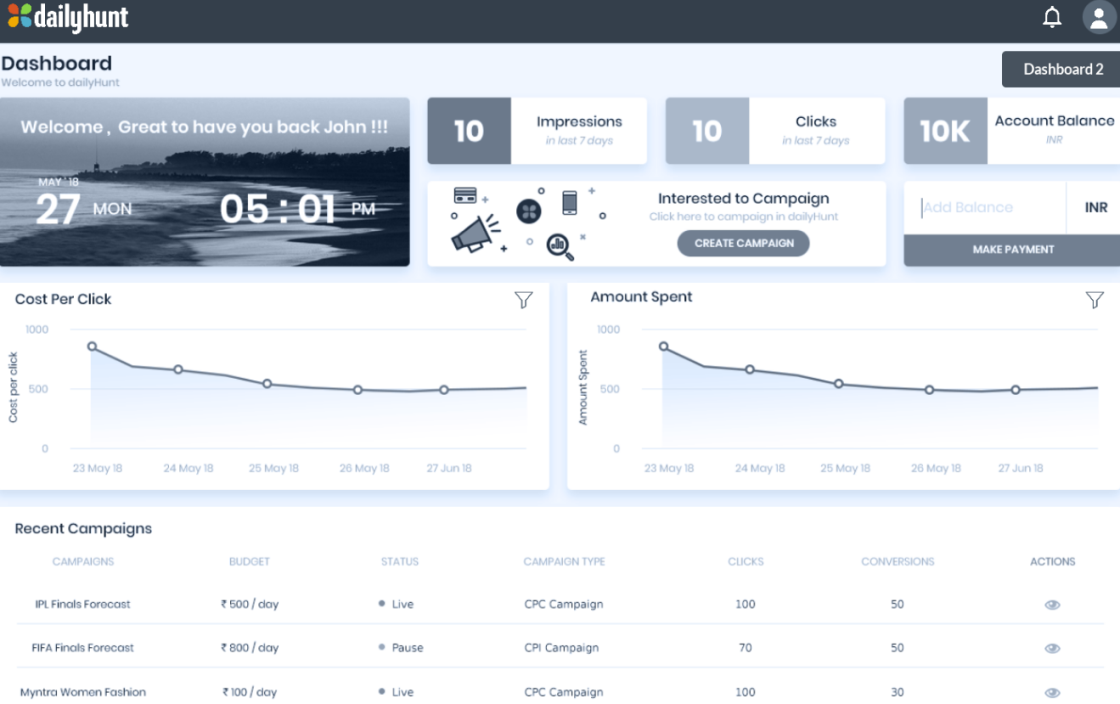Click the ₹ 500 / day budget cell
The height and width of the screenshot is (704, 1120).
[x=249, y=604]
